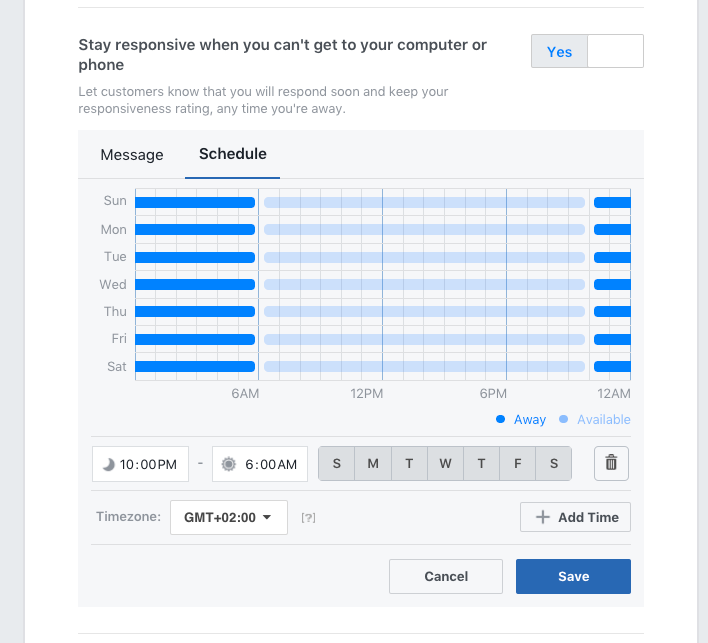Open the timezone help question mark
708x643 pixels.
(308, 517)
